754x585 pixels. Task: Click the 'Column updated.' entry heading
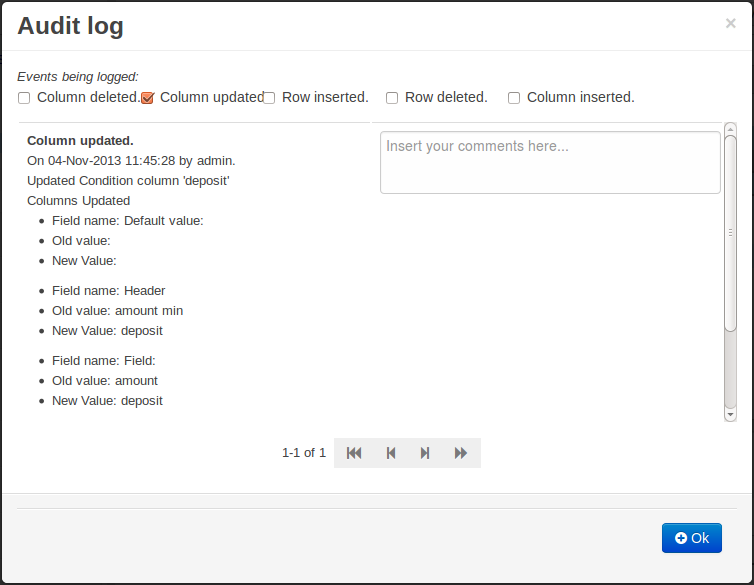tap(80, 140)
